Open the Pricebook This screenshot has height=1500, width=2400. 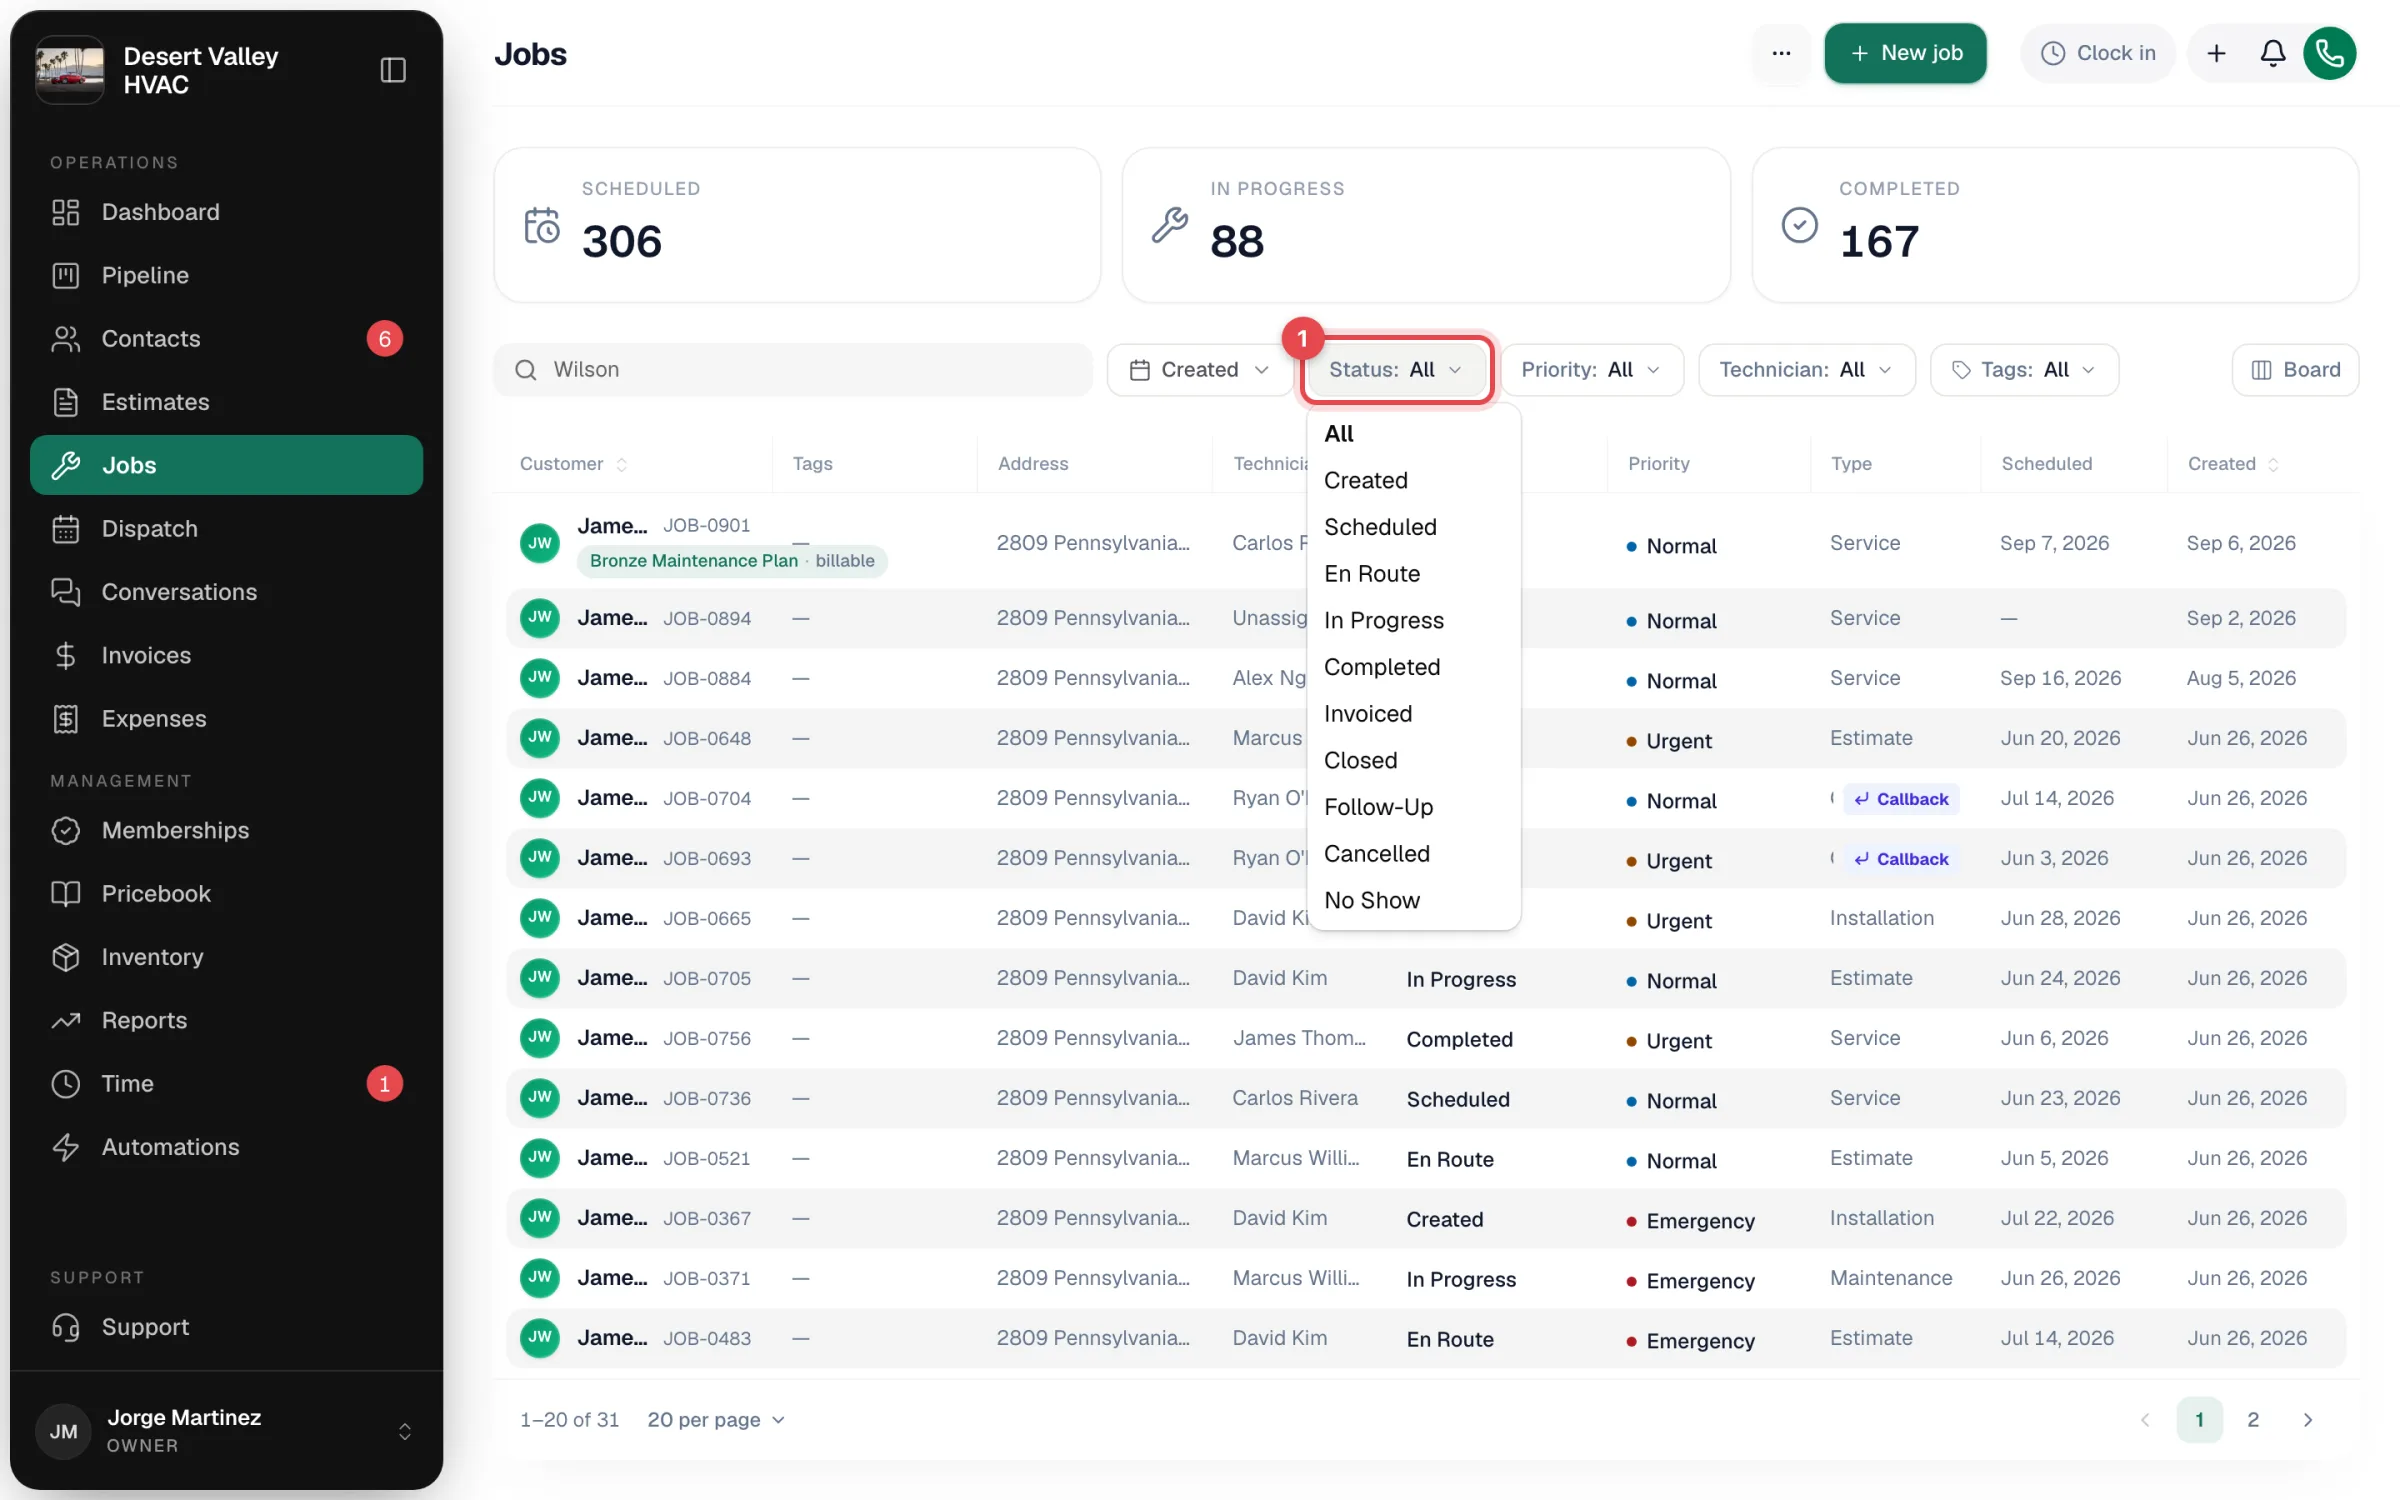click(x=226, y=894)
